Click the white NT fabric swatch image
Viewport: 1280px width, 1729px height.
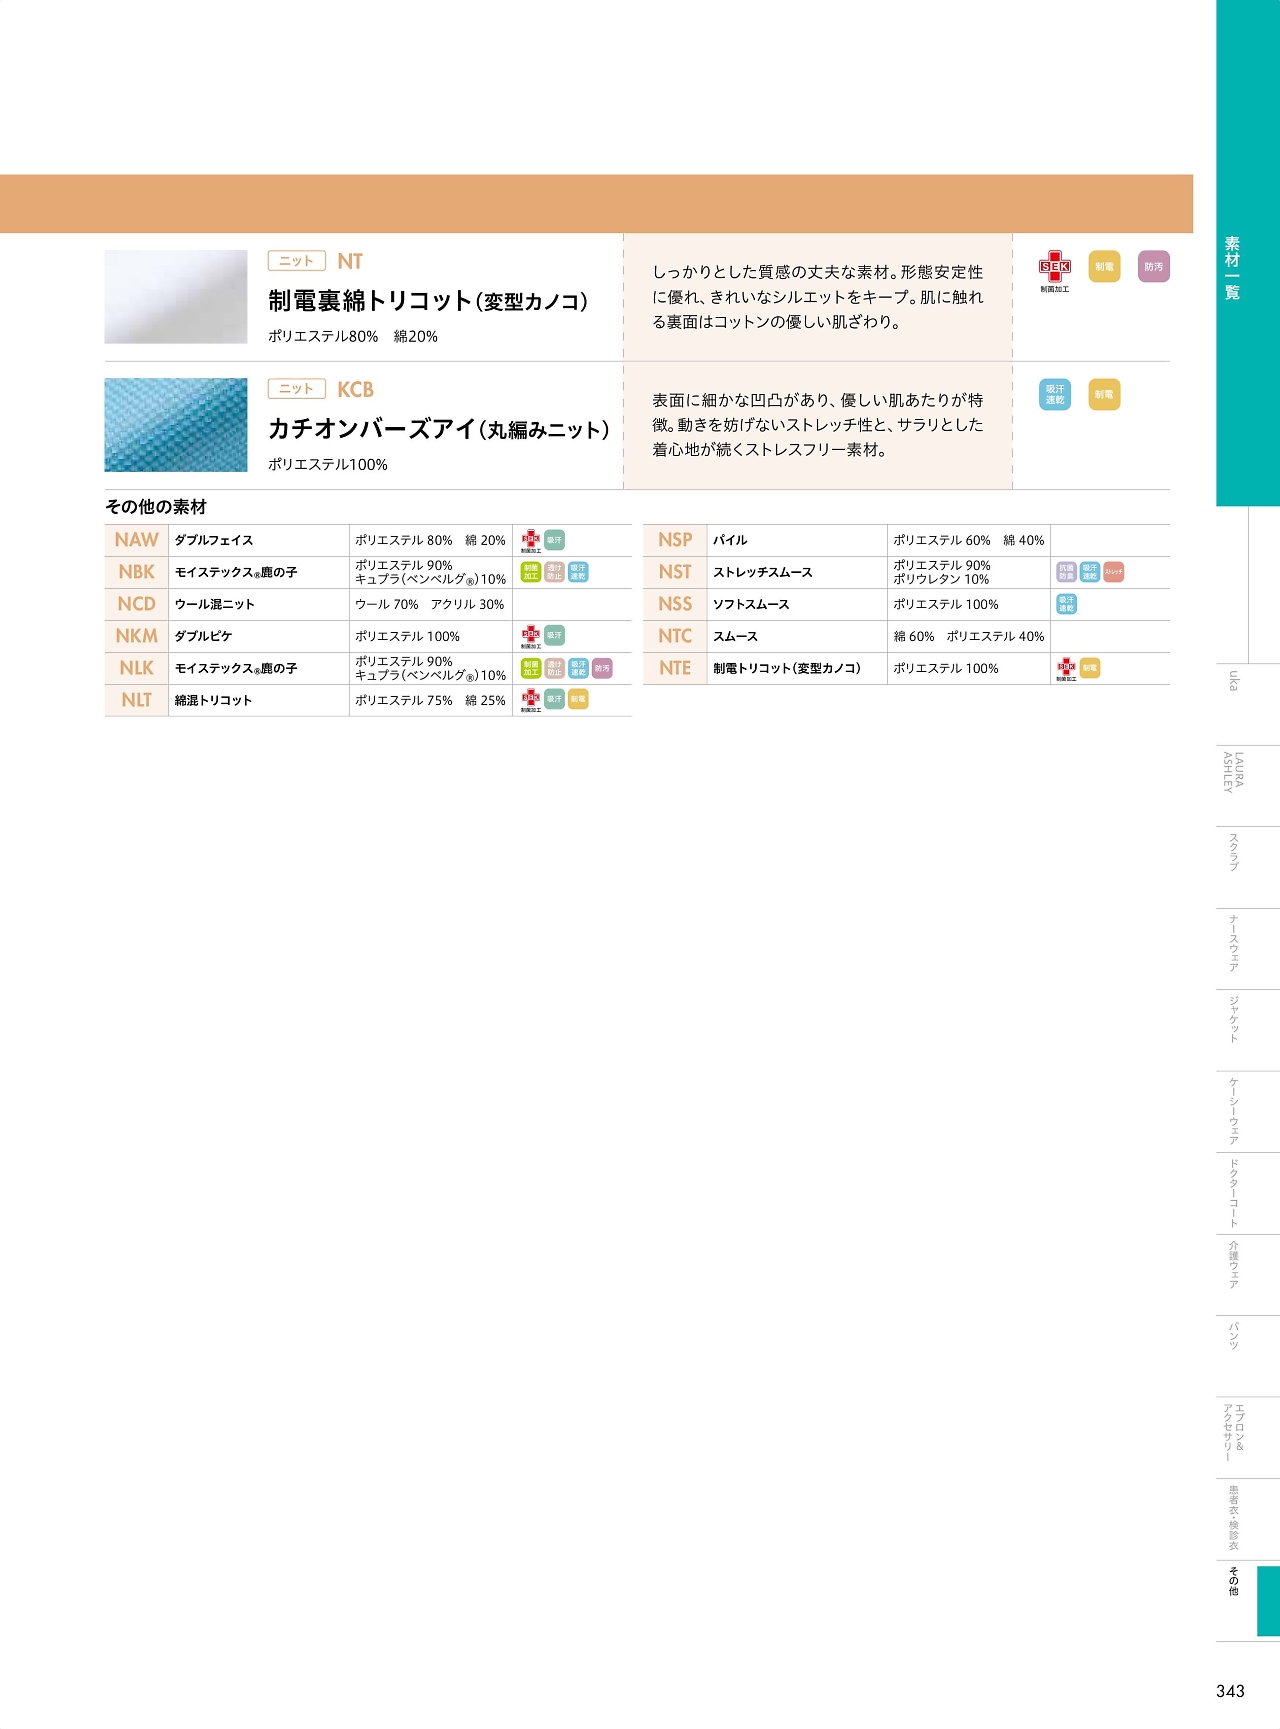[176, 297]
